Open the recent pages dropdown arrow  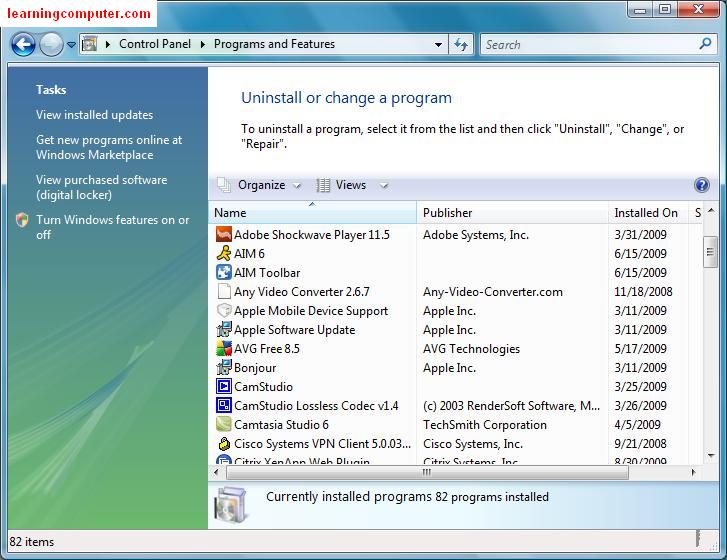click(x=71, y=45)
